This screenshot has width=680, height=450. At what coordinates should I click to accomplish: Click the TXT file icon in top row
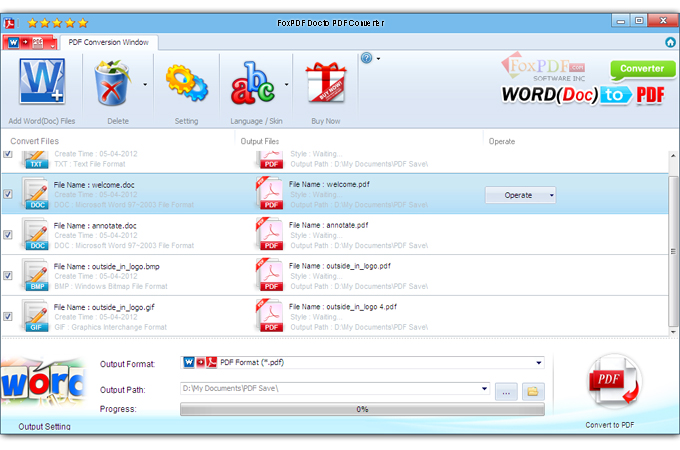coord(36,160)
